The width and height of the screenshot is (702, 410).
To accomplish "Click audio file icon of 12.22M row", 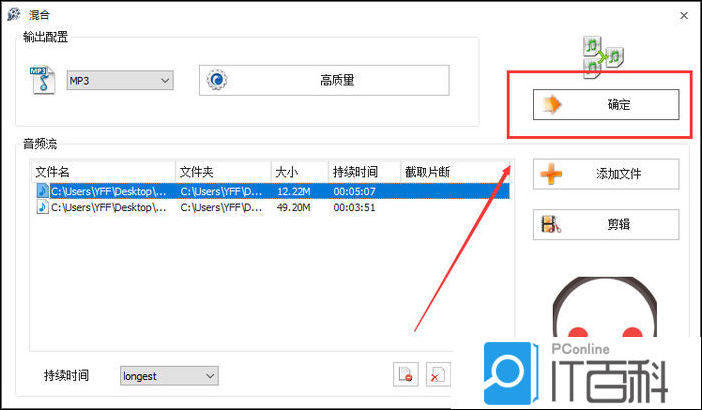I will [43, 191].
